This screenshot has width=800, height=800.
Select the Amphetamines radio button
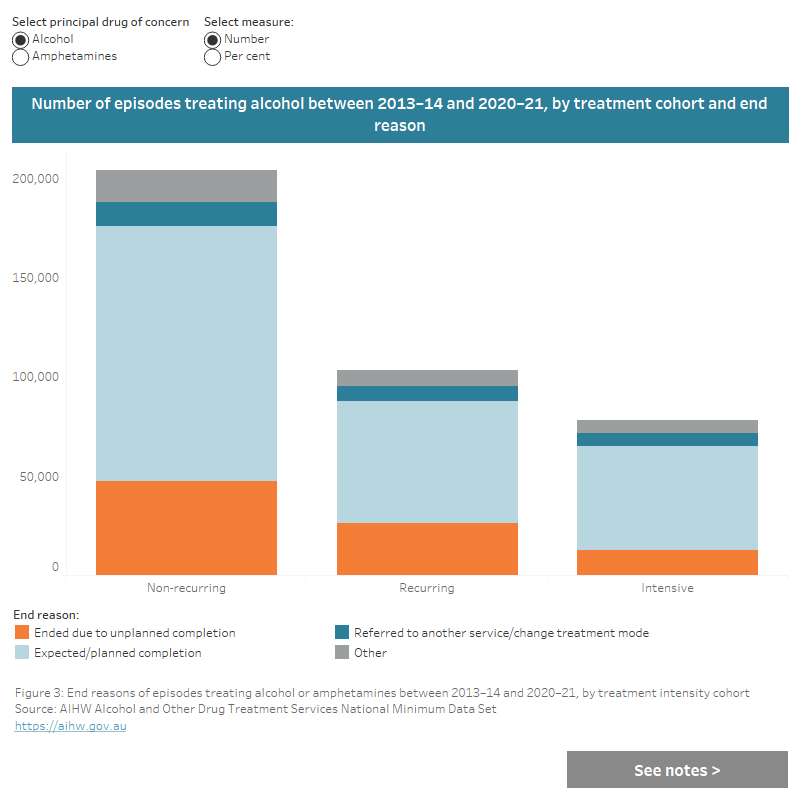(x=19, y=57)
